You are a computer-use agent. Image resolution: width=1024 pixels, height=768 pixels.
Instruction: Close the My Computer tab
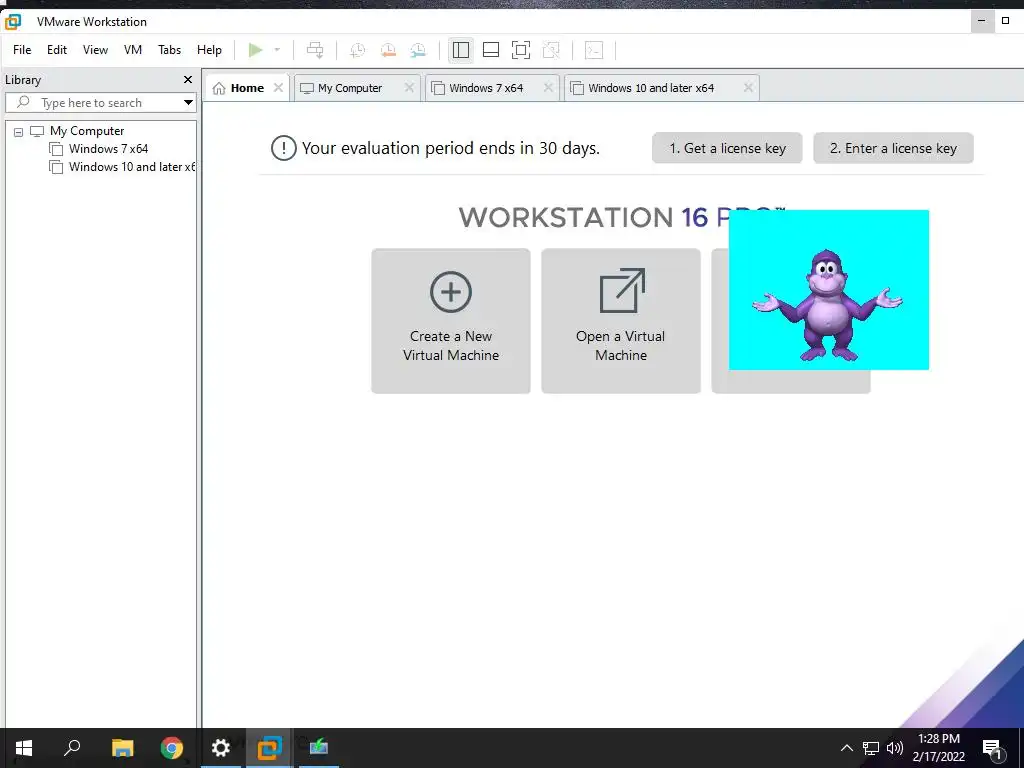point(409,88)
